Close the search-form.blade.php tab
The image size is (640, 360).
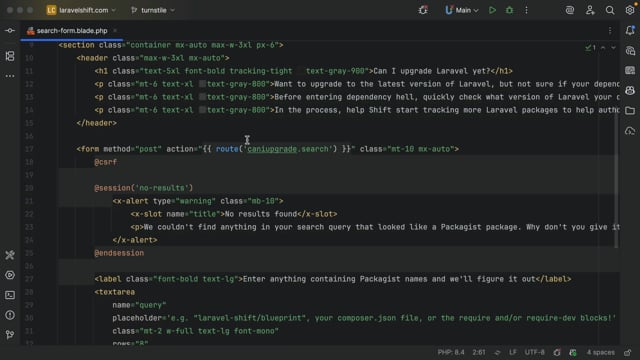(115, 31)
